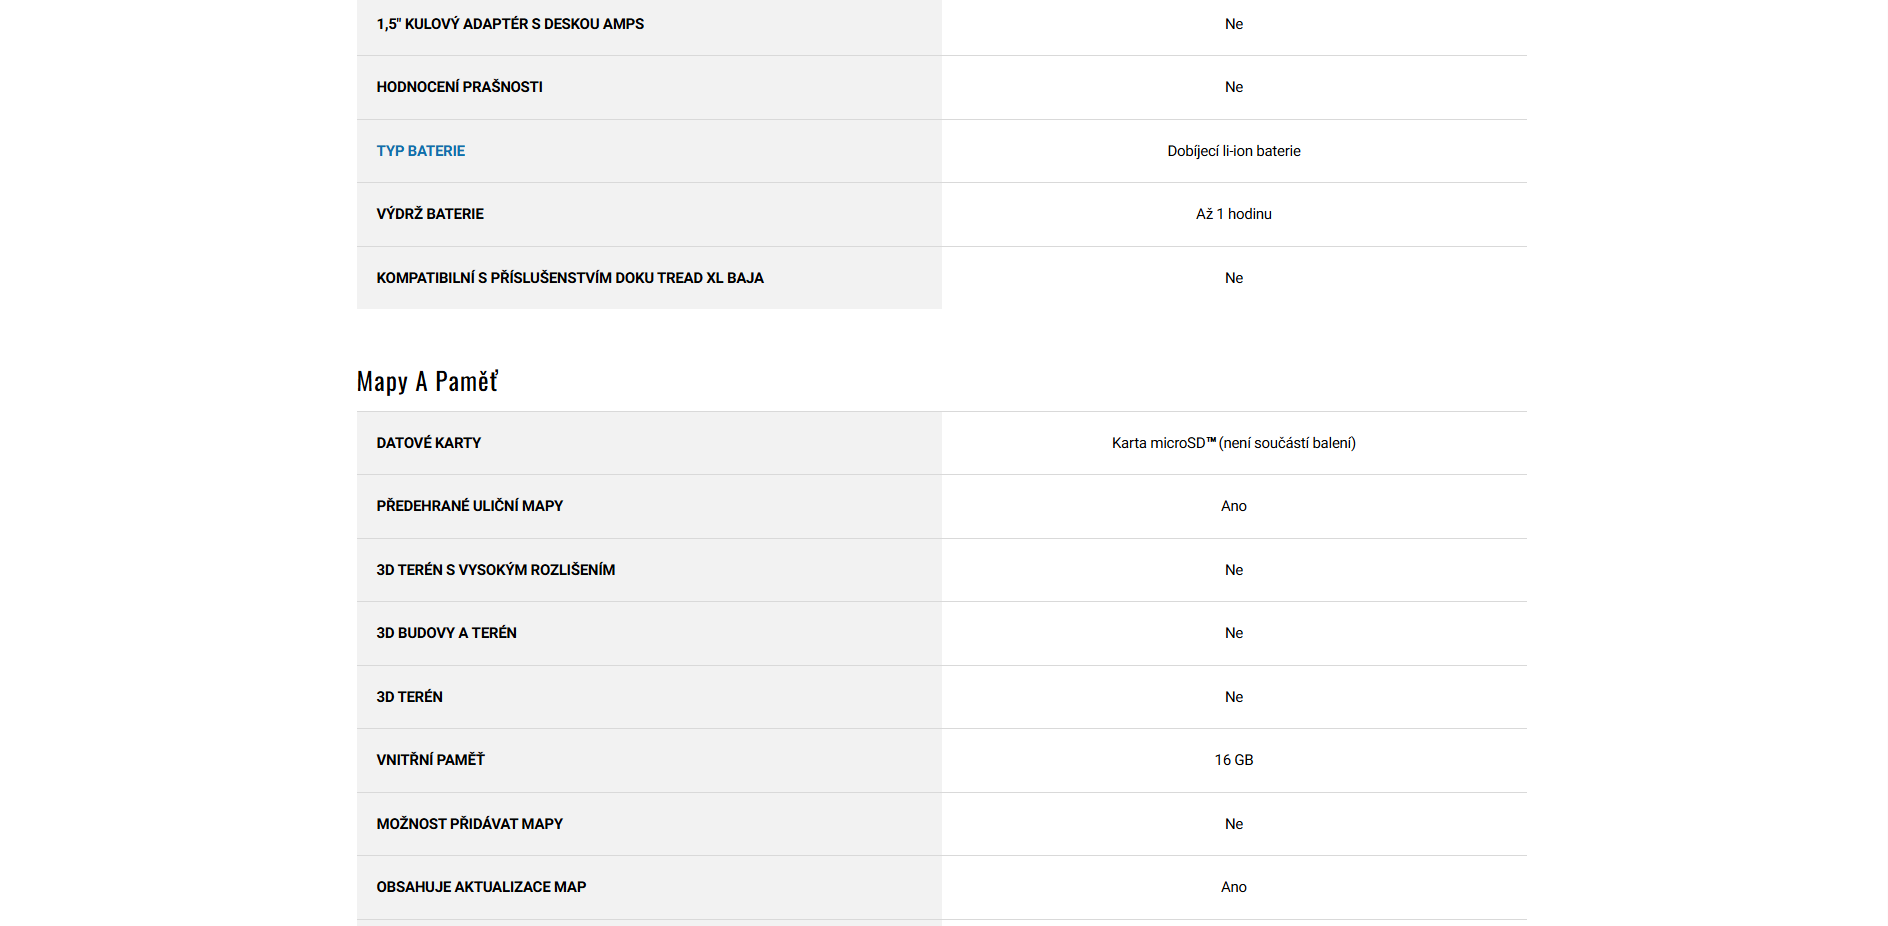Select the MOŽNOST PŘIDÁVAT MAPY label
Image resolution: width=1888 pixels, height=926 pixels.
[469, 824]
